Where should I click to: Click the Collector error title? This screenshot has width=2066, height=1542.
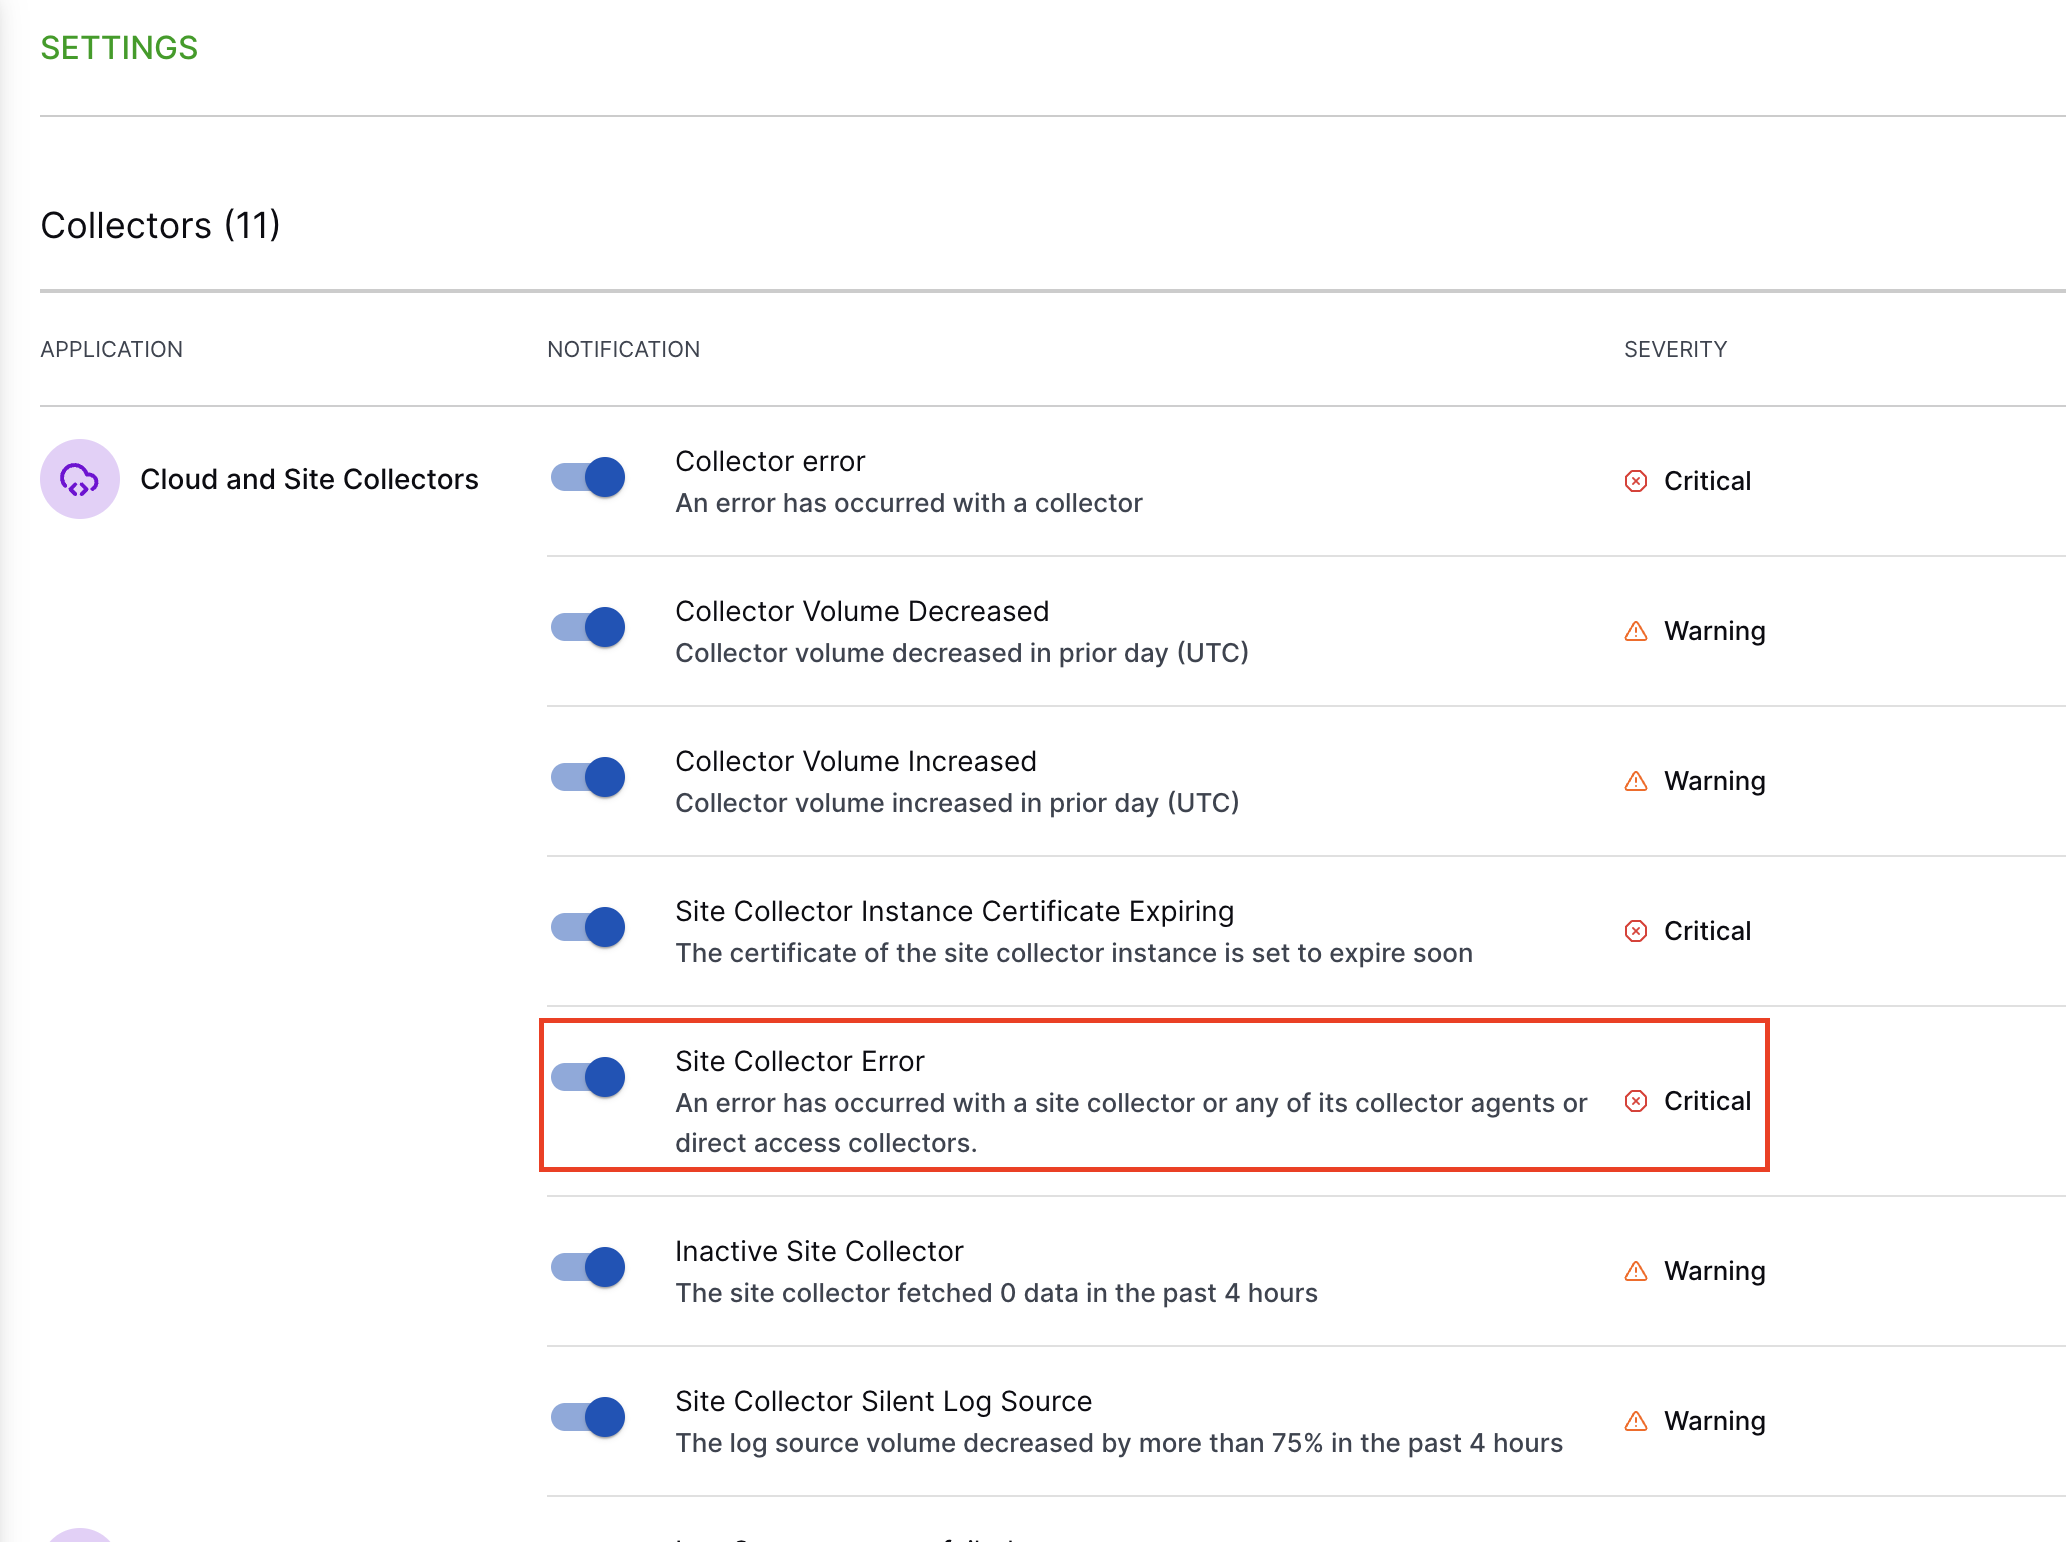pos(770,461)
